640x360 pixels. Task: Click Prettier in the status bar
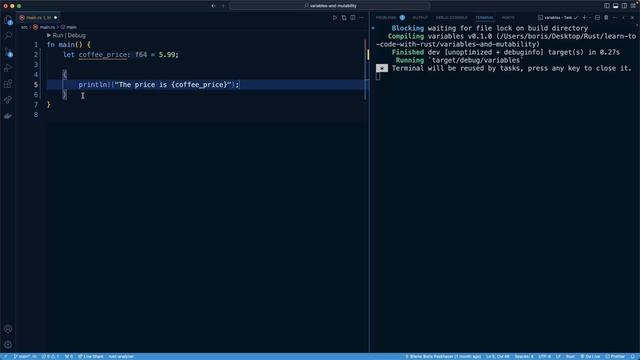click(x=615, y=356)
